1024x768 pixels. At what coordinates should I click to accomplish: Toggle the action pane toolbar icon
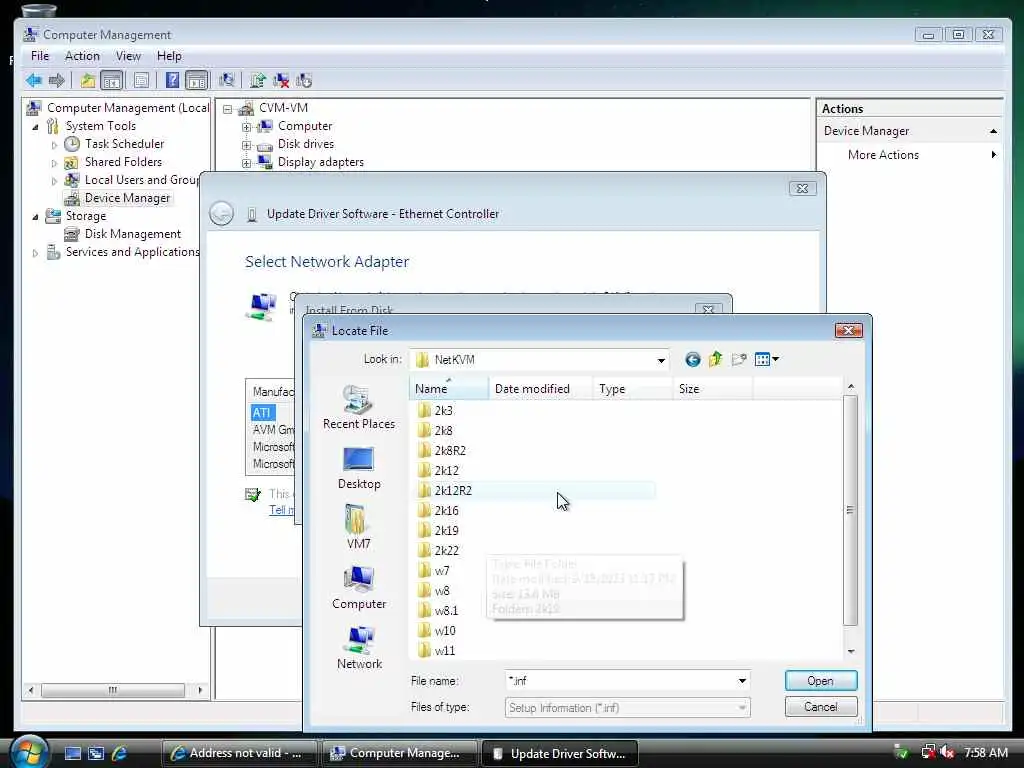pyautogui.click(x=197, y=80)
